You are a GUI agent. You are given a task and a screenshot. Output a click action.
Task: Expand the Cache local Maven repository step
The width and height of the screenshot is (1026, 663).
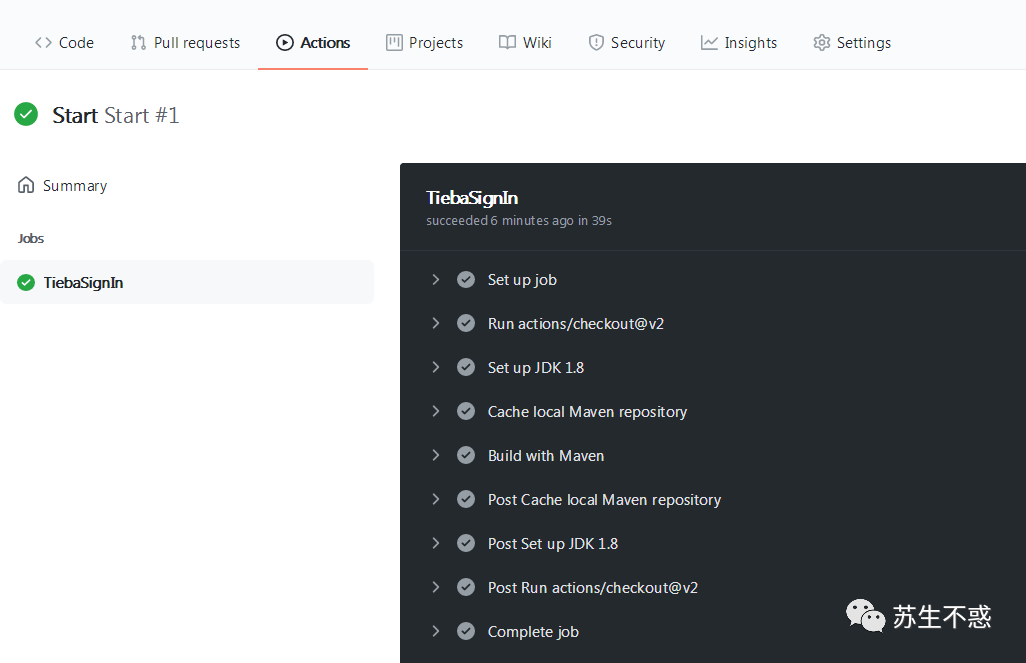click(436, 411)
